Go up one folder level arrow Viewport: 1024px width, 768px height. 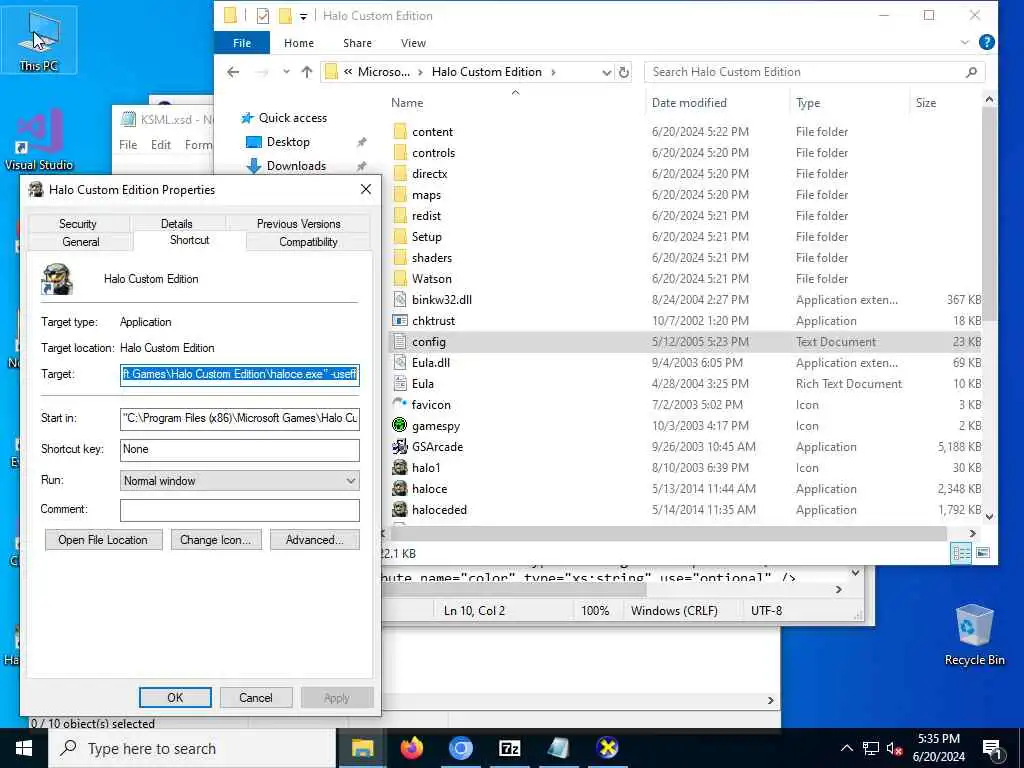pyautogui.click(x=307, y=72)
